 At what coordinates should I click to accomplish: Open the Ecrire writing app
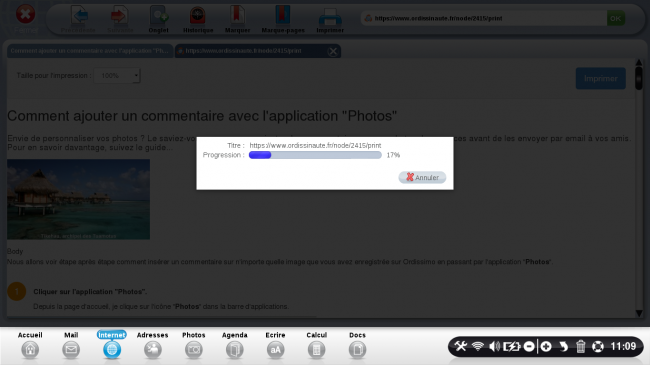pos(275,350)
